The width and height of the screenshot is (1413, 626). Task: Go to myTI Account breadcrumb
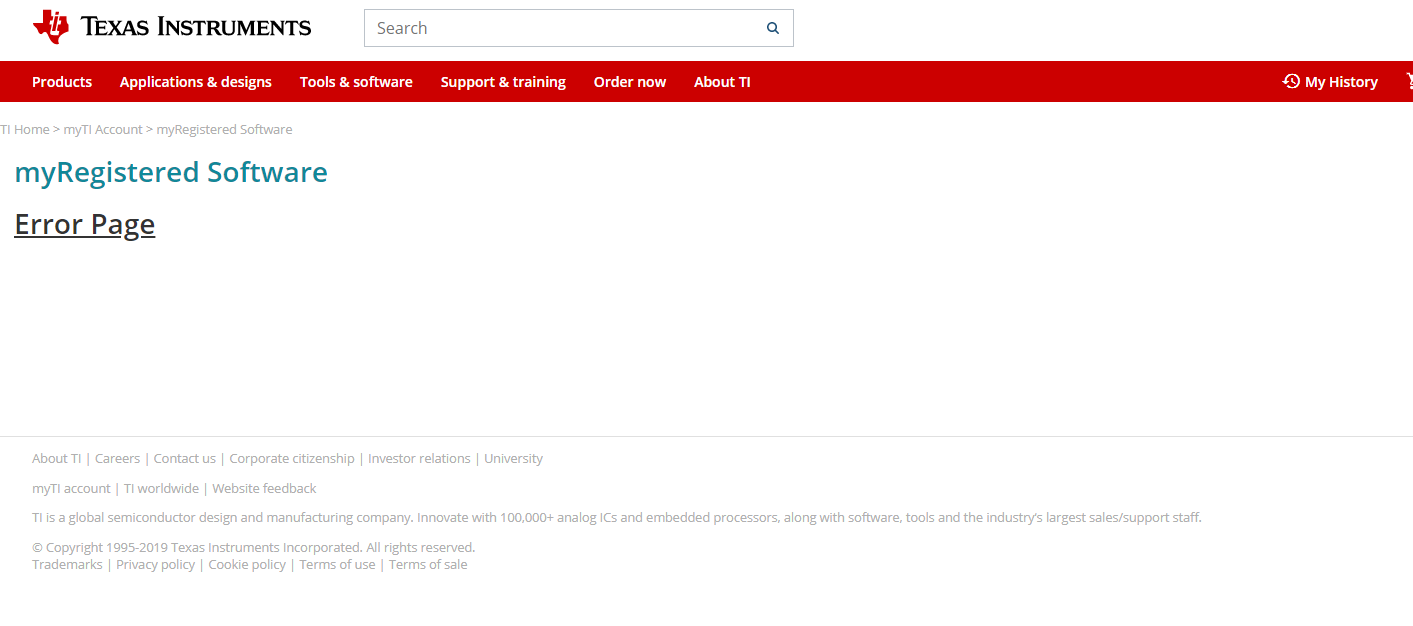click(x=103, y=130)
